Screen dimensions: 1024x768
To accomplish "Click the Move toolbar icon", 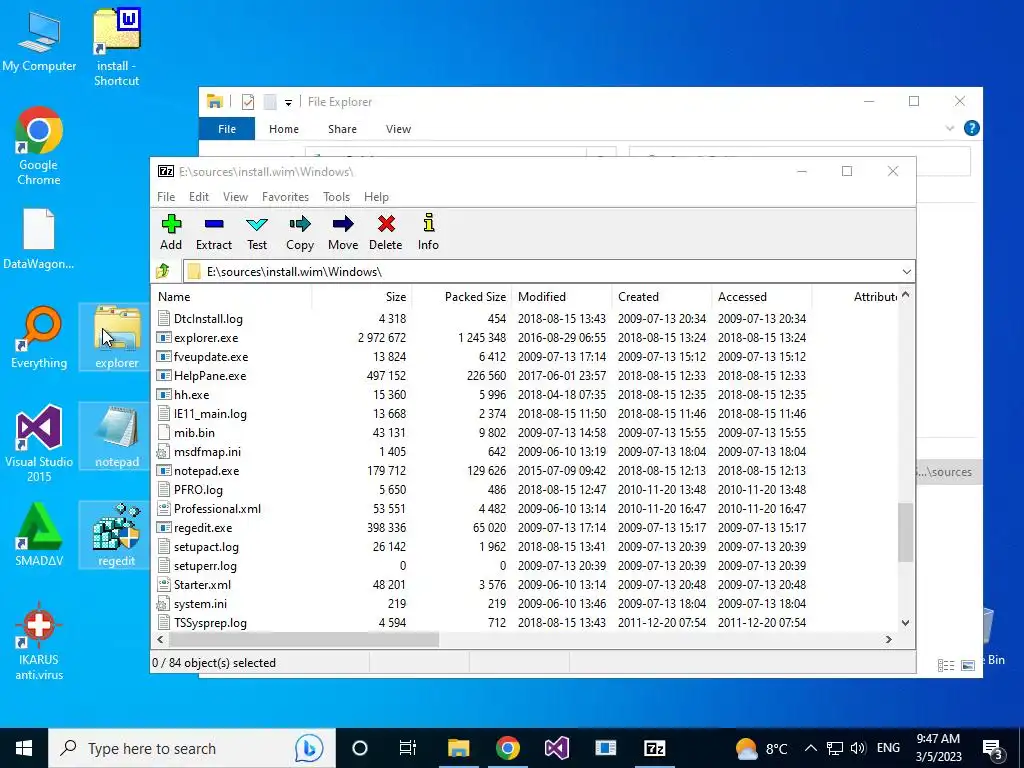I will click(343, 232).
